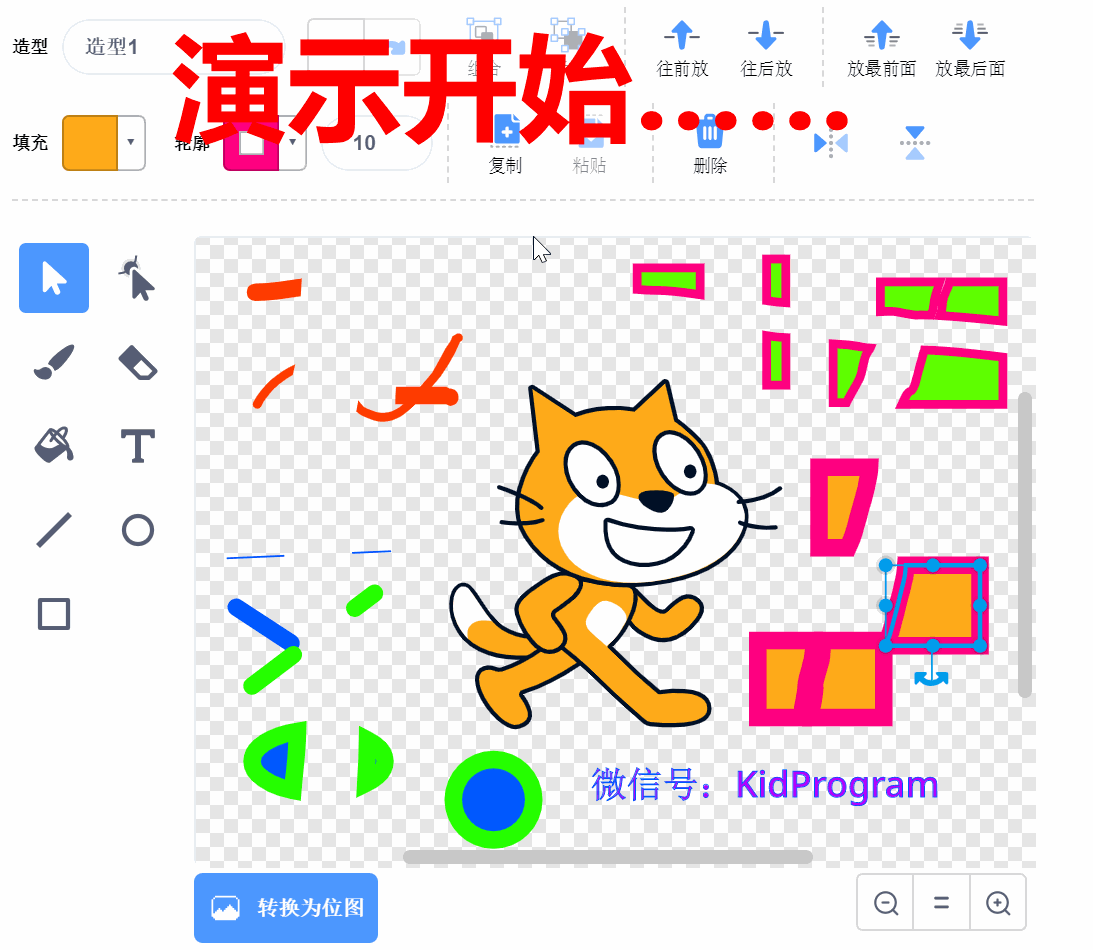1093x950 pixels.
Task: Click the Scratch cat on canvas
Action: click(x=616, y=554)
